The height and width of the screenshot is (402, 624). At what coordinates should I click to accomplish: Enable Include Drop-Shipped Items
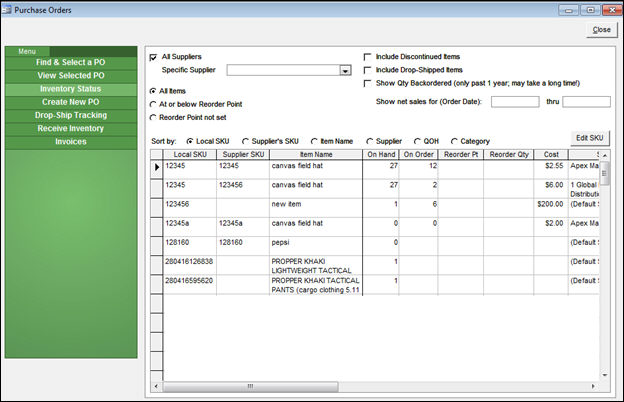coord(367,70)
